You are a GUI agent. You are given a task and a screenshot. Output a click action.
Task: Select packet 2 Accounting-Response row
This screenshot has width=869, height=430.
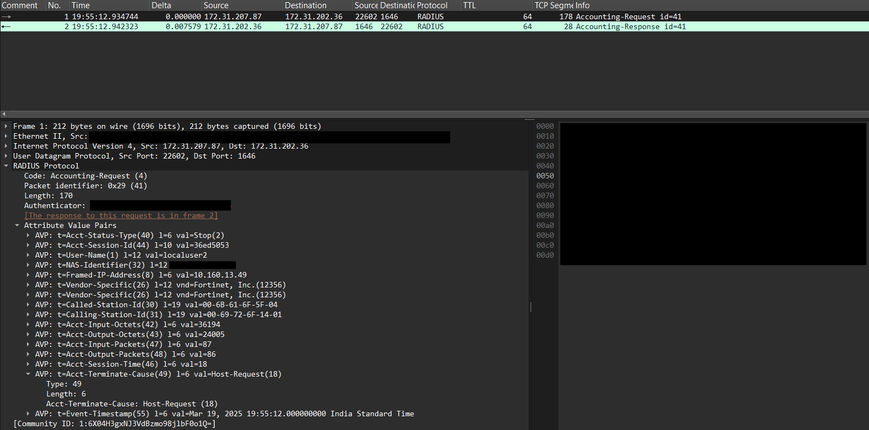[434, 27]
